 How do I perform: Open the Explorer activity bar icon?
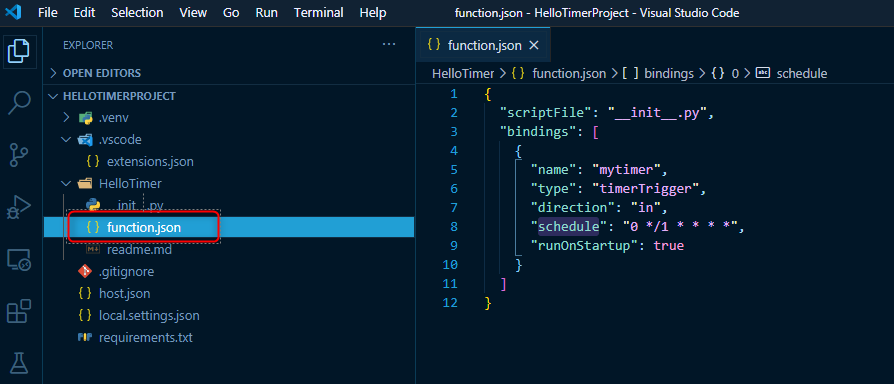(18, 51)
